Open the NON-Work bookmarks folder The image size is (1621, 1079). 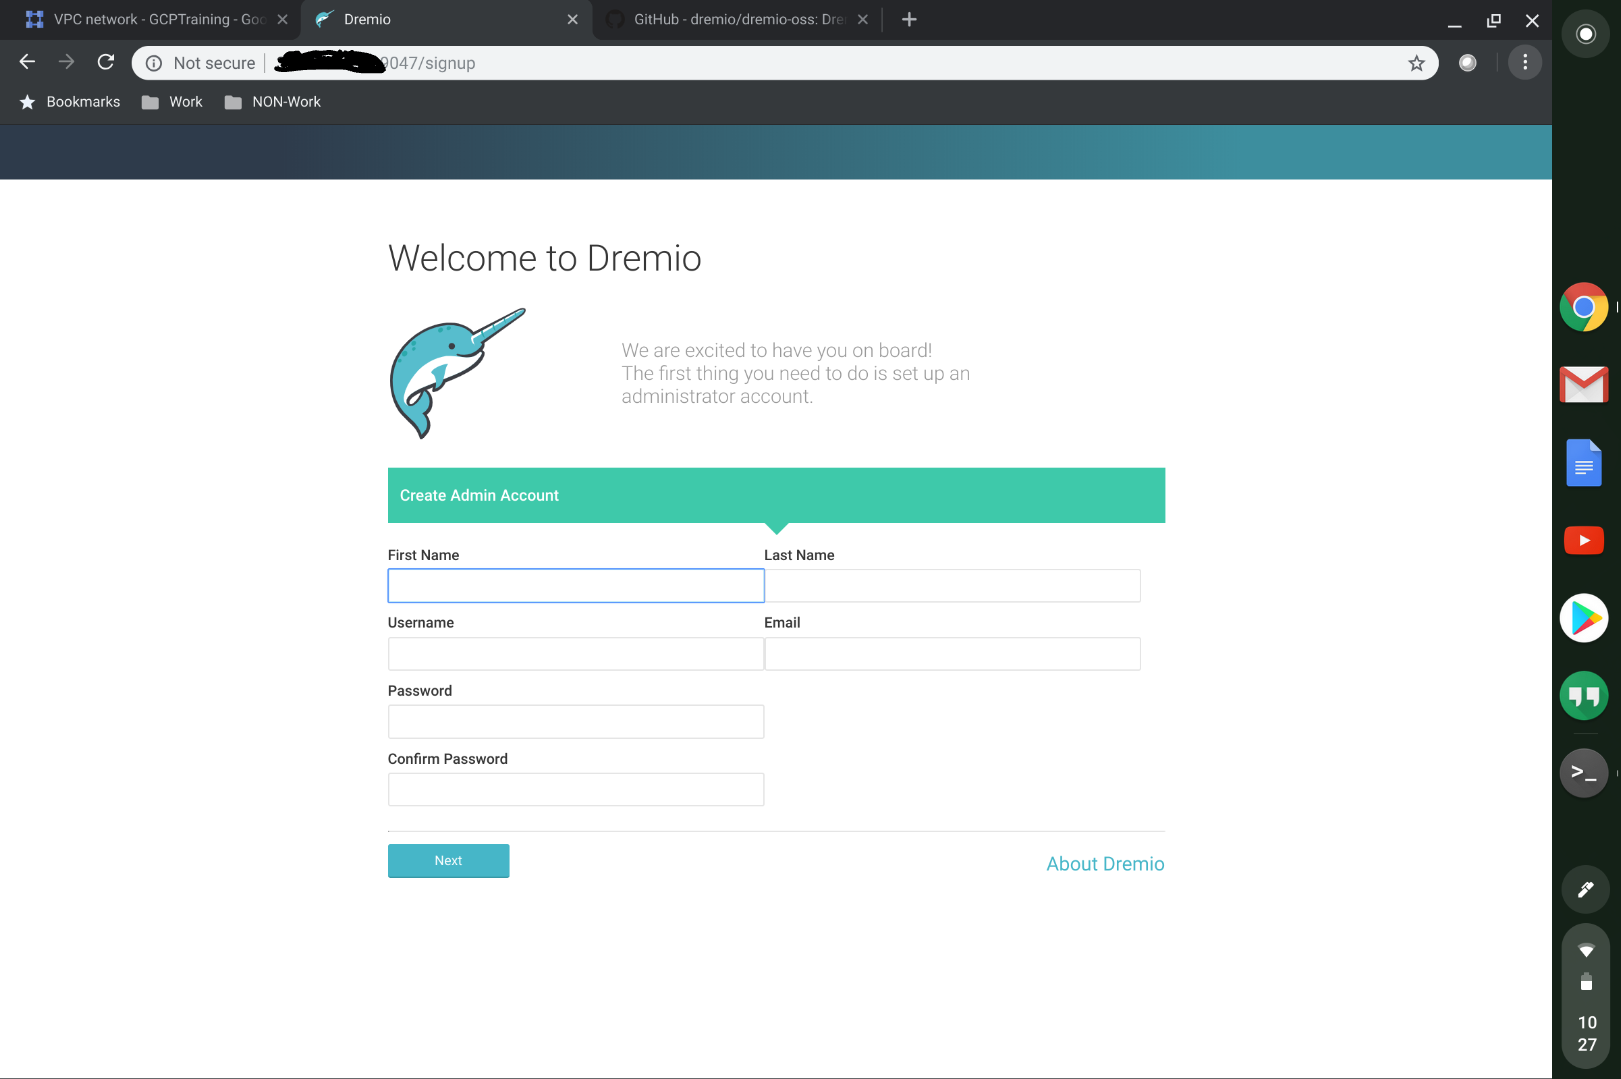273,102
